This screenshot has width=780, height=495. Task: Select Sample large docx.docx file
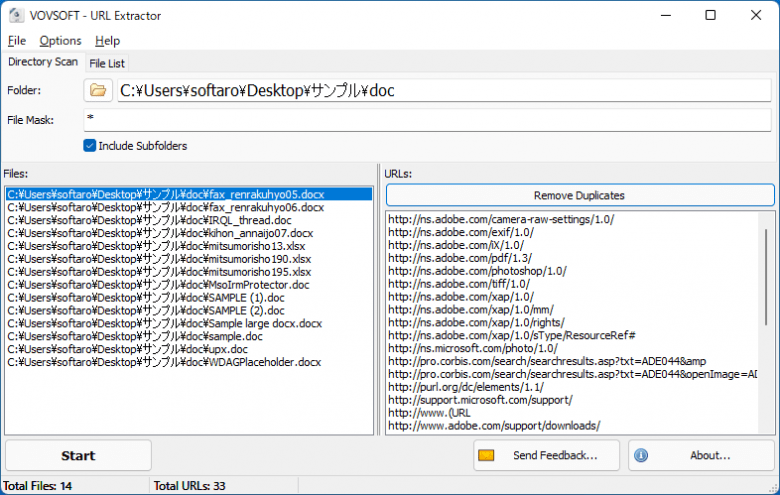click(189, 324)
